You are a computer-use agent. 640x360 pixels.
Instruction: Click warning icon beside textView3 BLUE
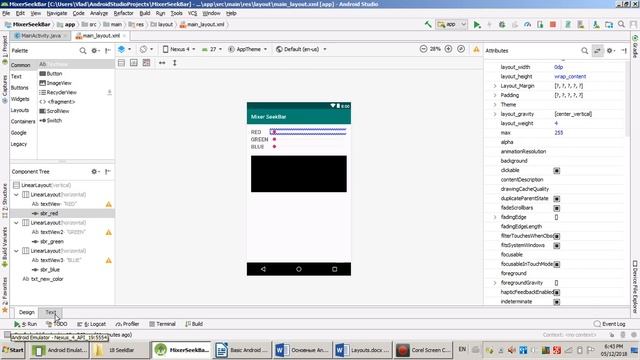tap(109, 260)
